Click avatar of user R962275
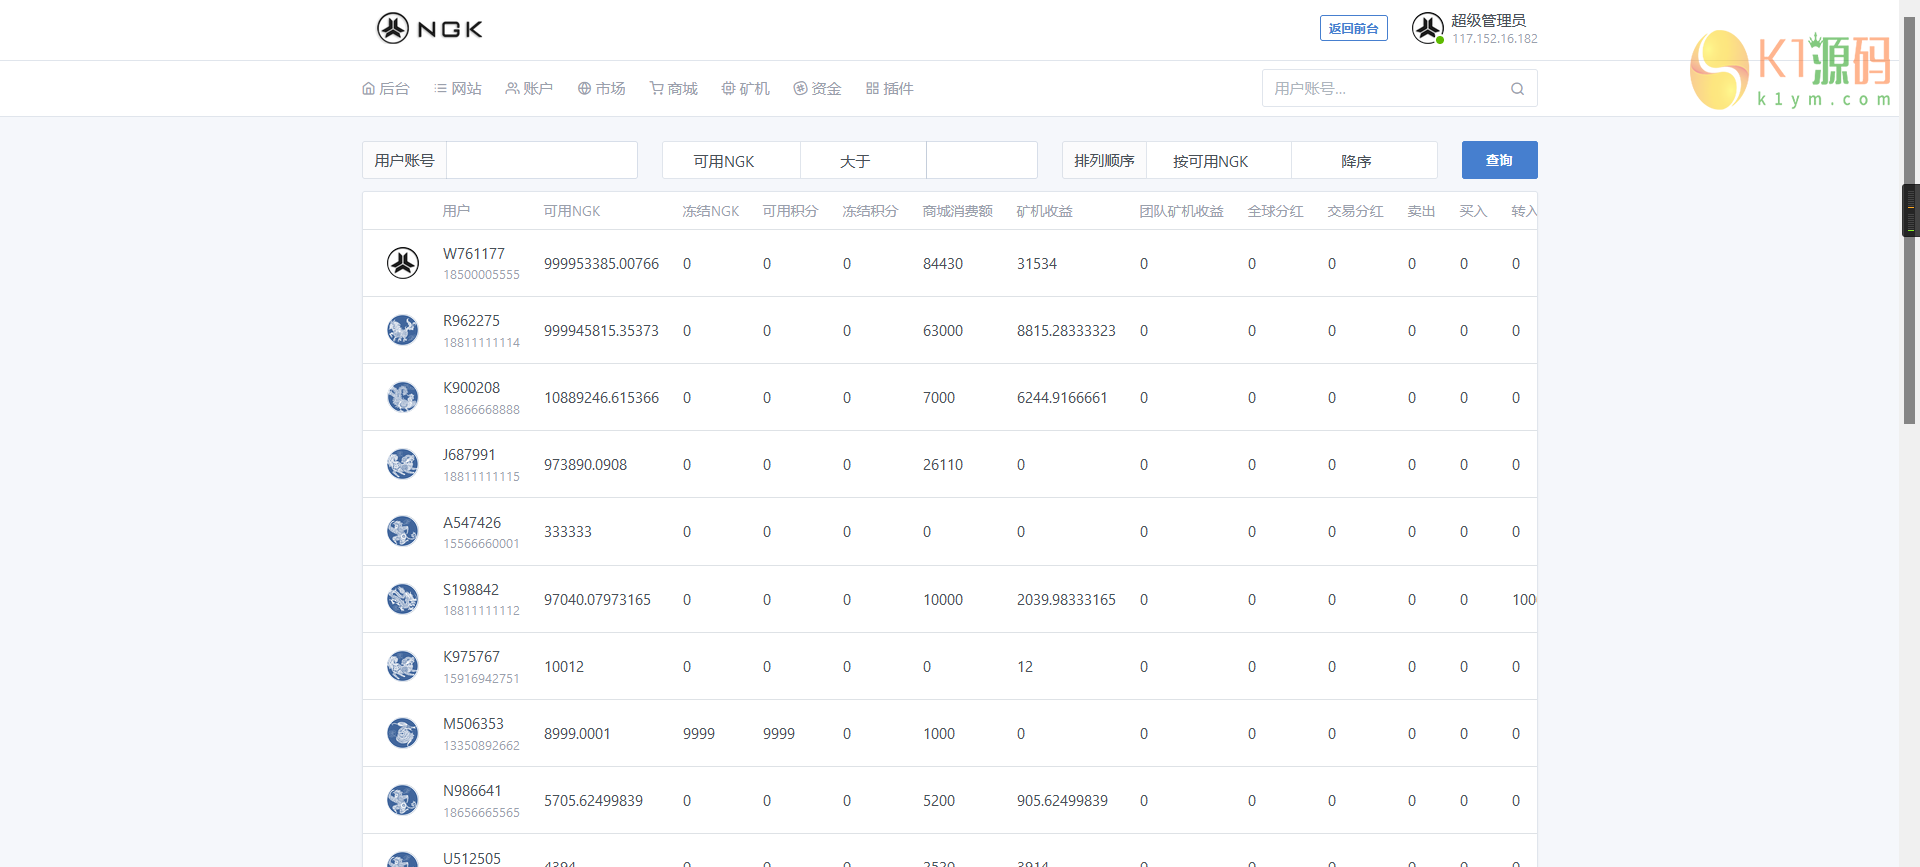The height and width of the screenshot is (867, 1920). click(403, 330)
